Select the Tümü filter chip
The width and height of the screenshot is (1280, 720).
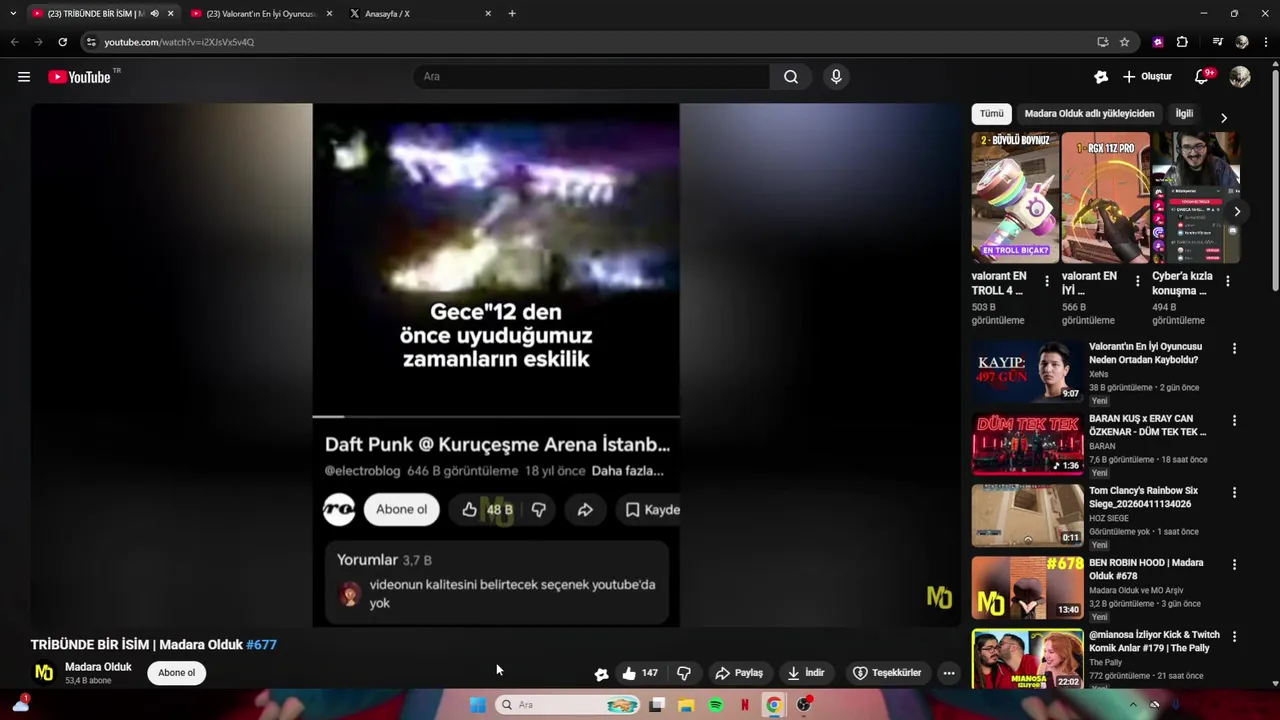[991, 114]
